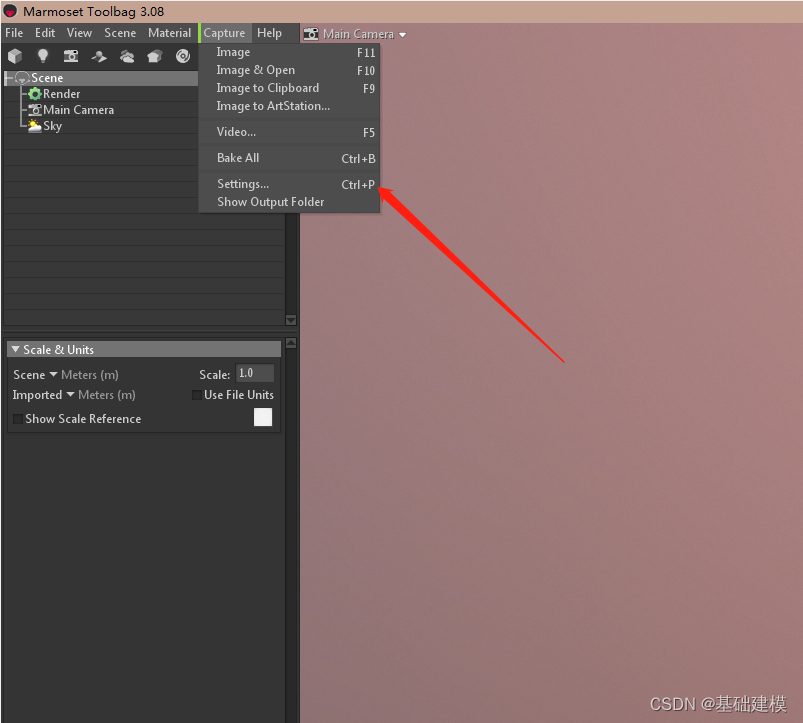803x723 pixels.
Task: Choose Image & Open
Action: (289, 70)
